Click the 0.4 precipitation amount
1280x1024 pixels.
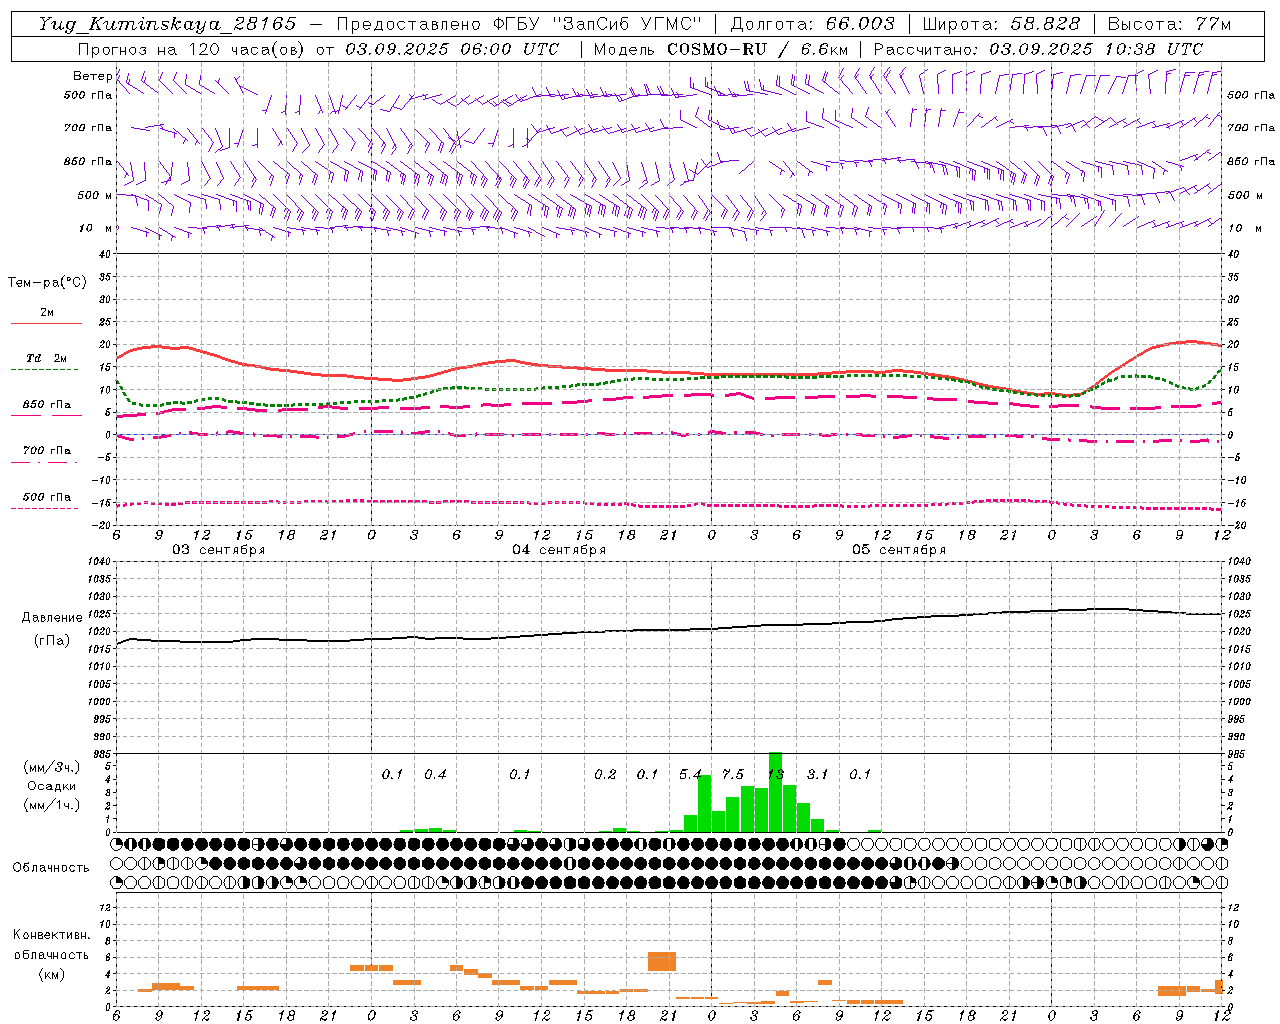(435, 774)
